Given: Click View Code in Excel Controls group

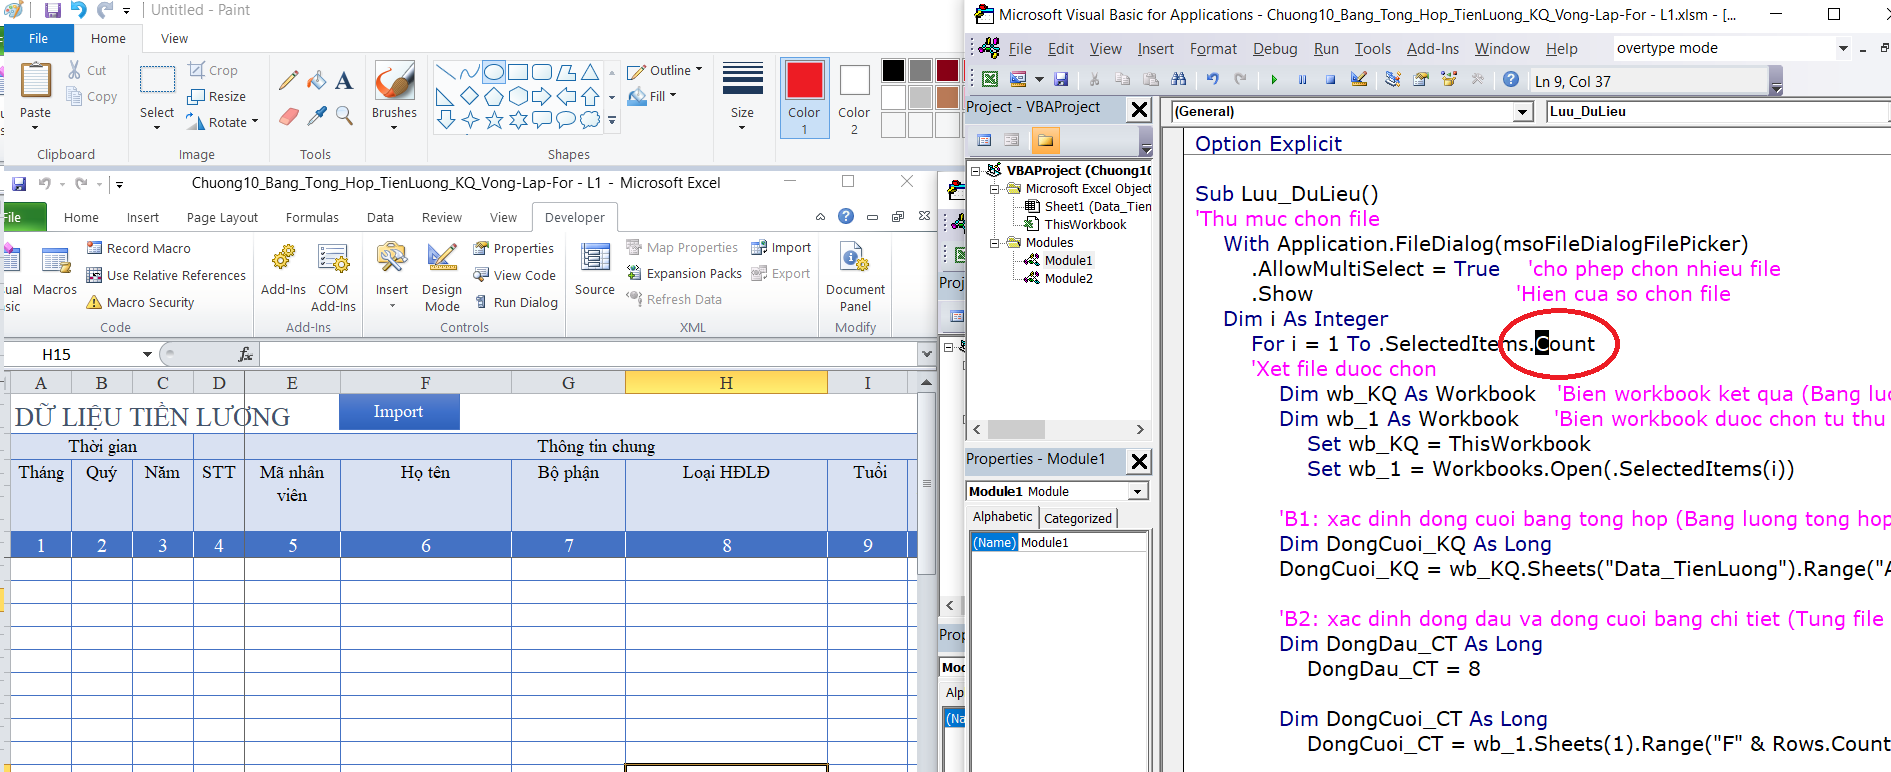Looking at the screenshot, I should 514,275.
